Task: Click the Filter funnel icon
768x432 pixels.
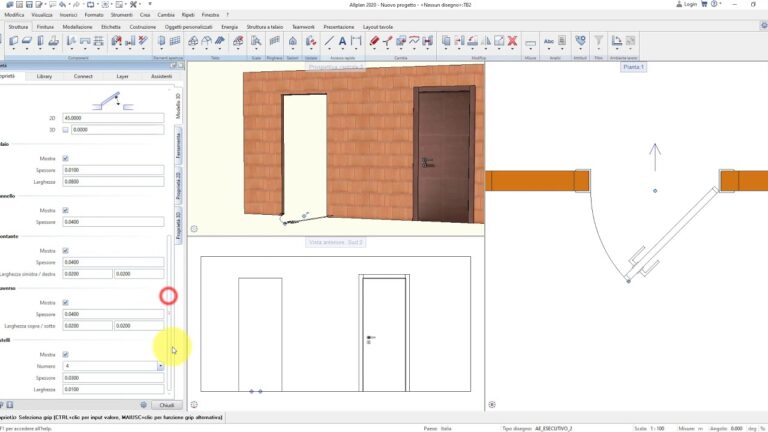Action: pos(599,40)
